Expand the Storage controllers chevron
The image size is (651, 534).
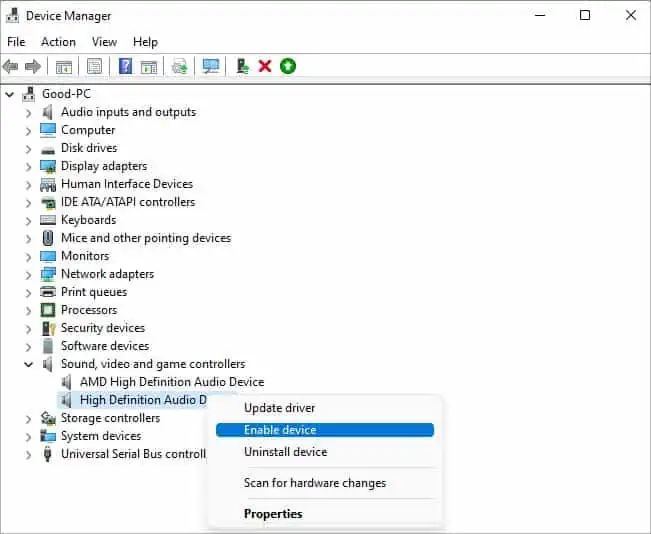[x=28, y=419]
